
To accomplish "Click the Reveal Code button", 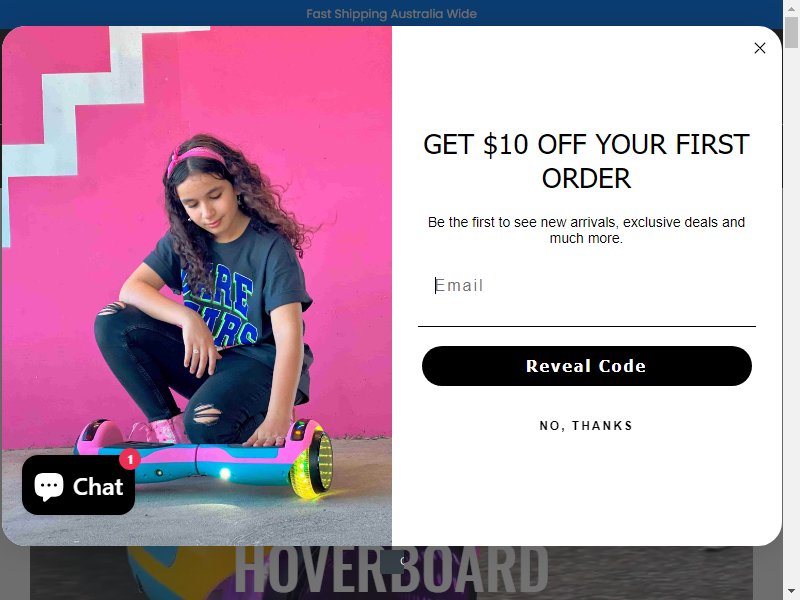I will (x=587, y=366).
